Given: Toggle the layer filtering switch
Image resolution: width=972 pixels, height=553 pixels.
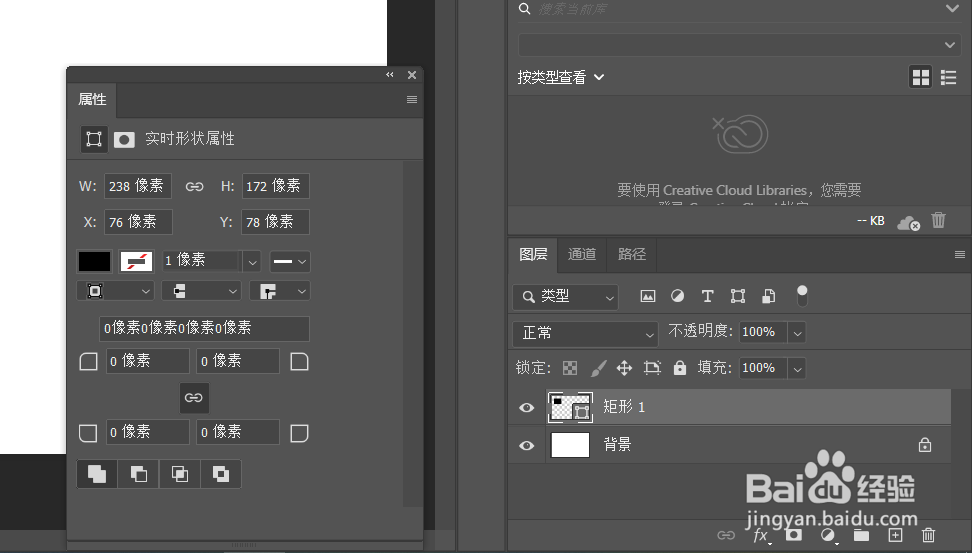Looking at the screenshot, I should point(802,296).
